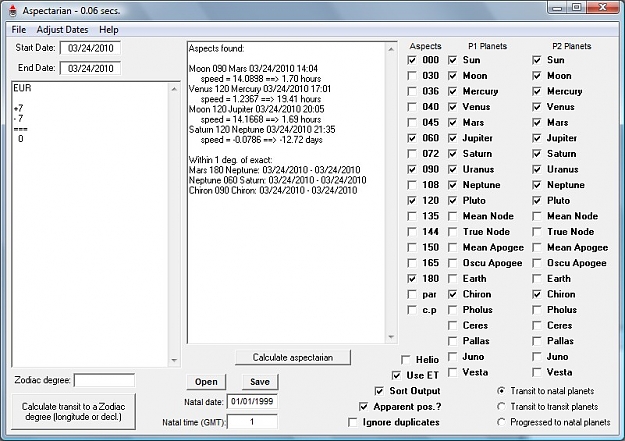This screenshot has height=441, width=625.
Task: Select Transit to transit planets option
Action: [501, 407]
